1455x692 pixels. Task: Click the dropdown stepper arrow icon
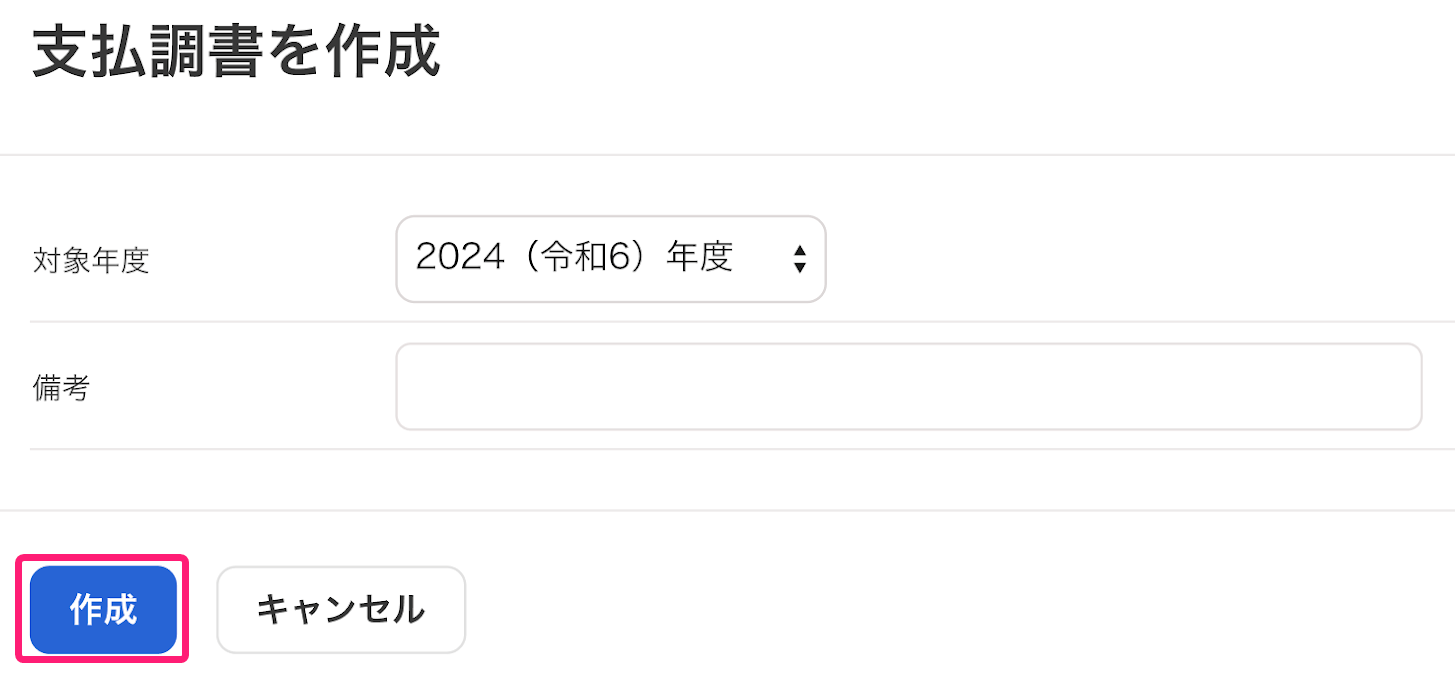799,260
